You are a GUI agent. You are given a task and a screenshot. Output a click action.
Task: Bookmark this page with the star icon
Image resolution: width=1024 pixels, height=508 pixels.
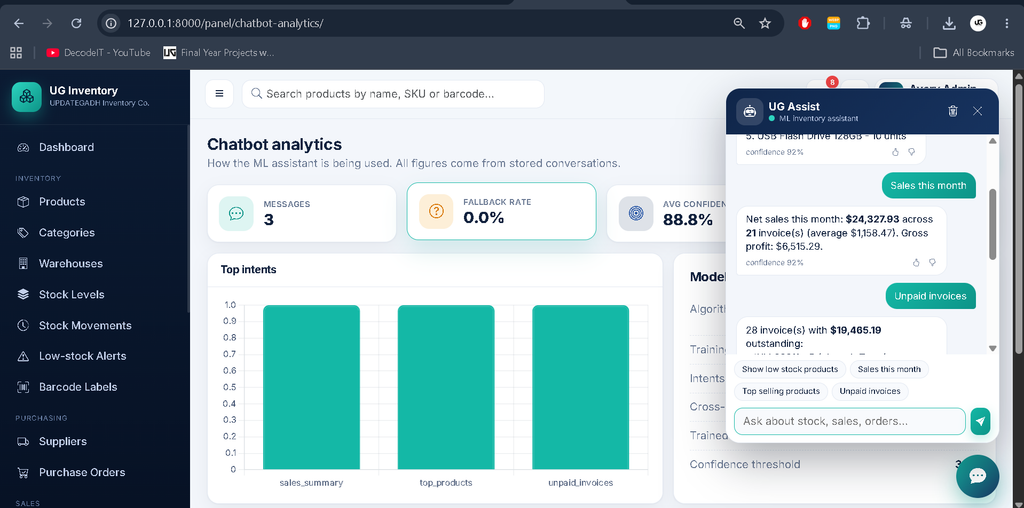pos(765,24)
